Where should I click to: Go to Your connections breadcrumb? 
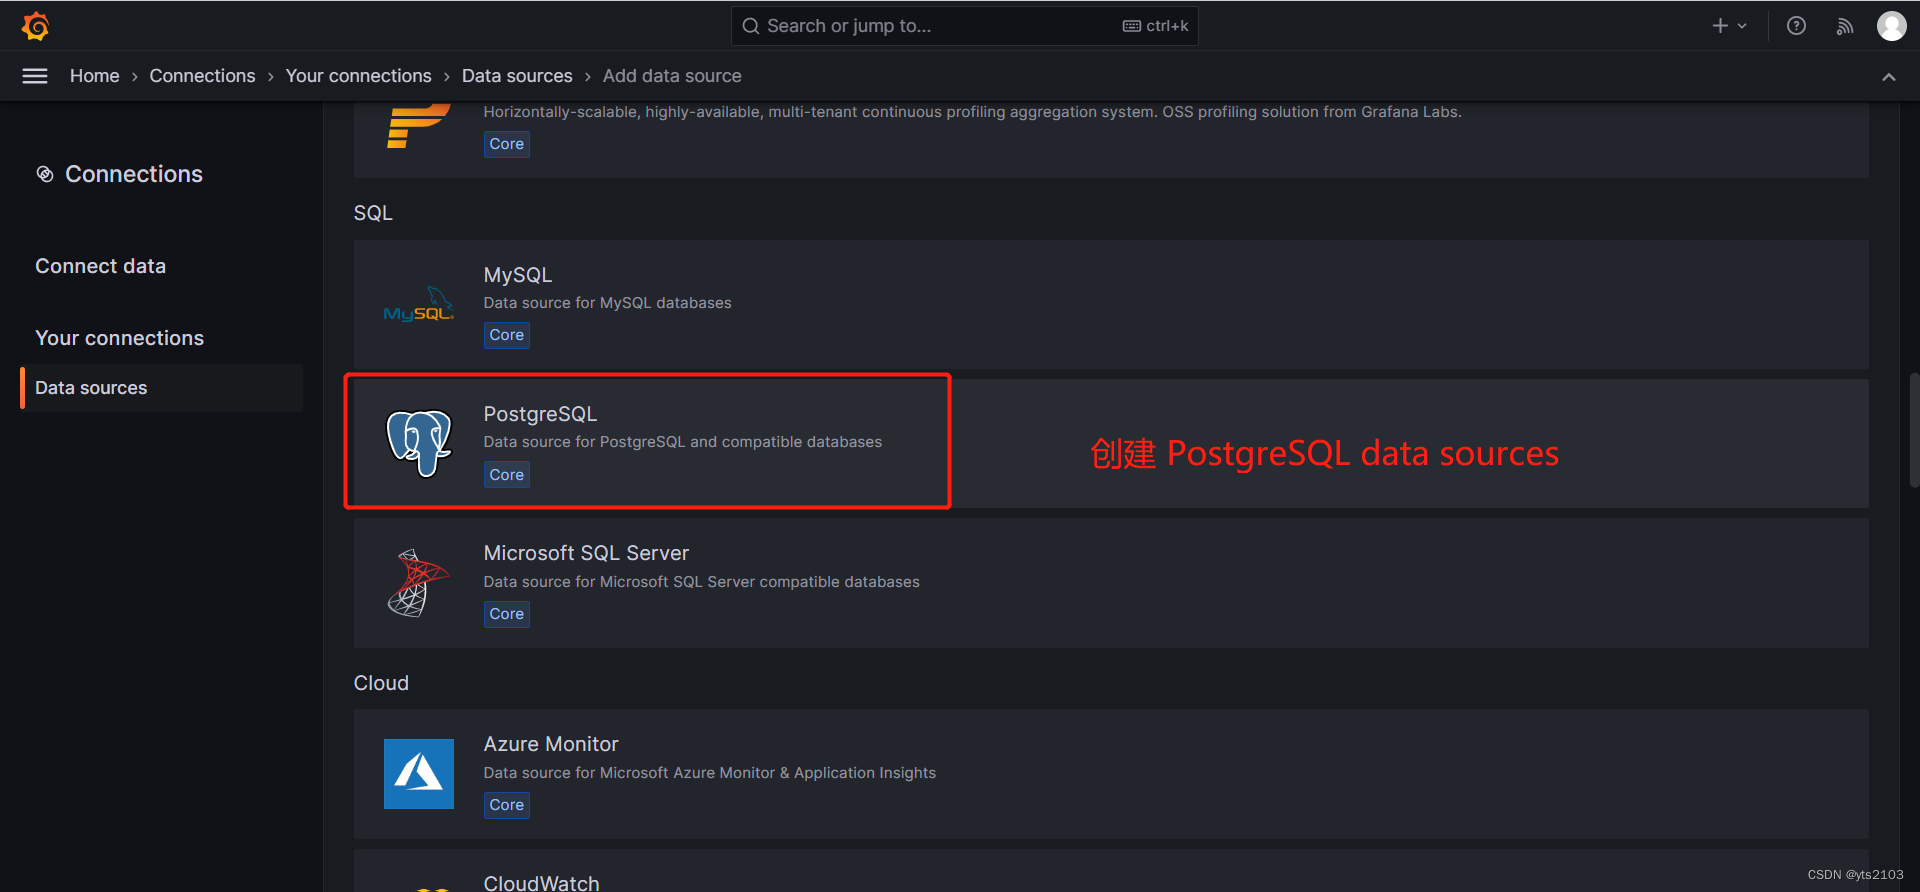pyautogui.click(x=358, y=76)
